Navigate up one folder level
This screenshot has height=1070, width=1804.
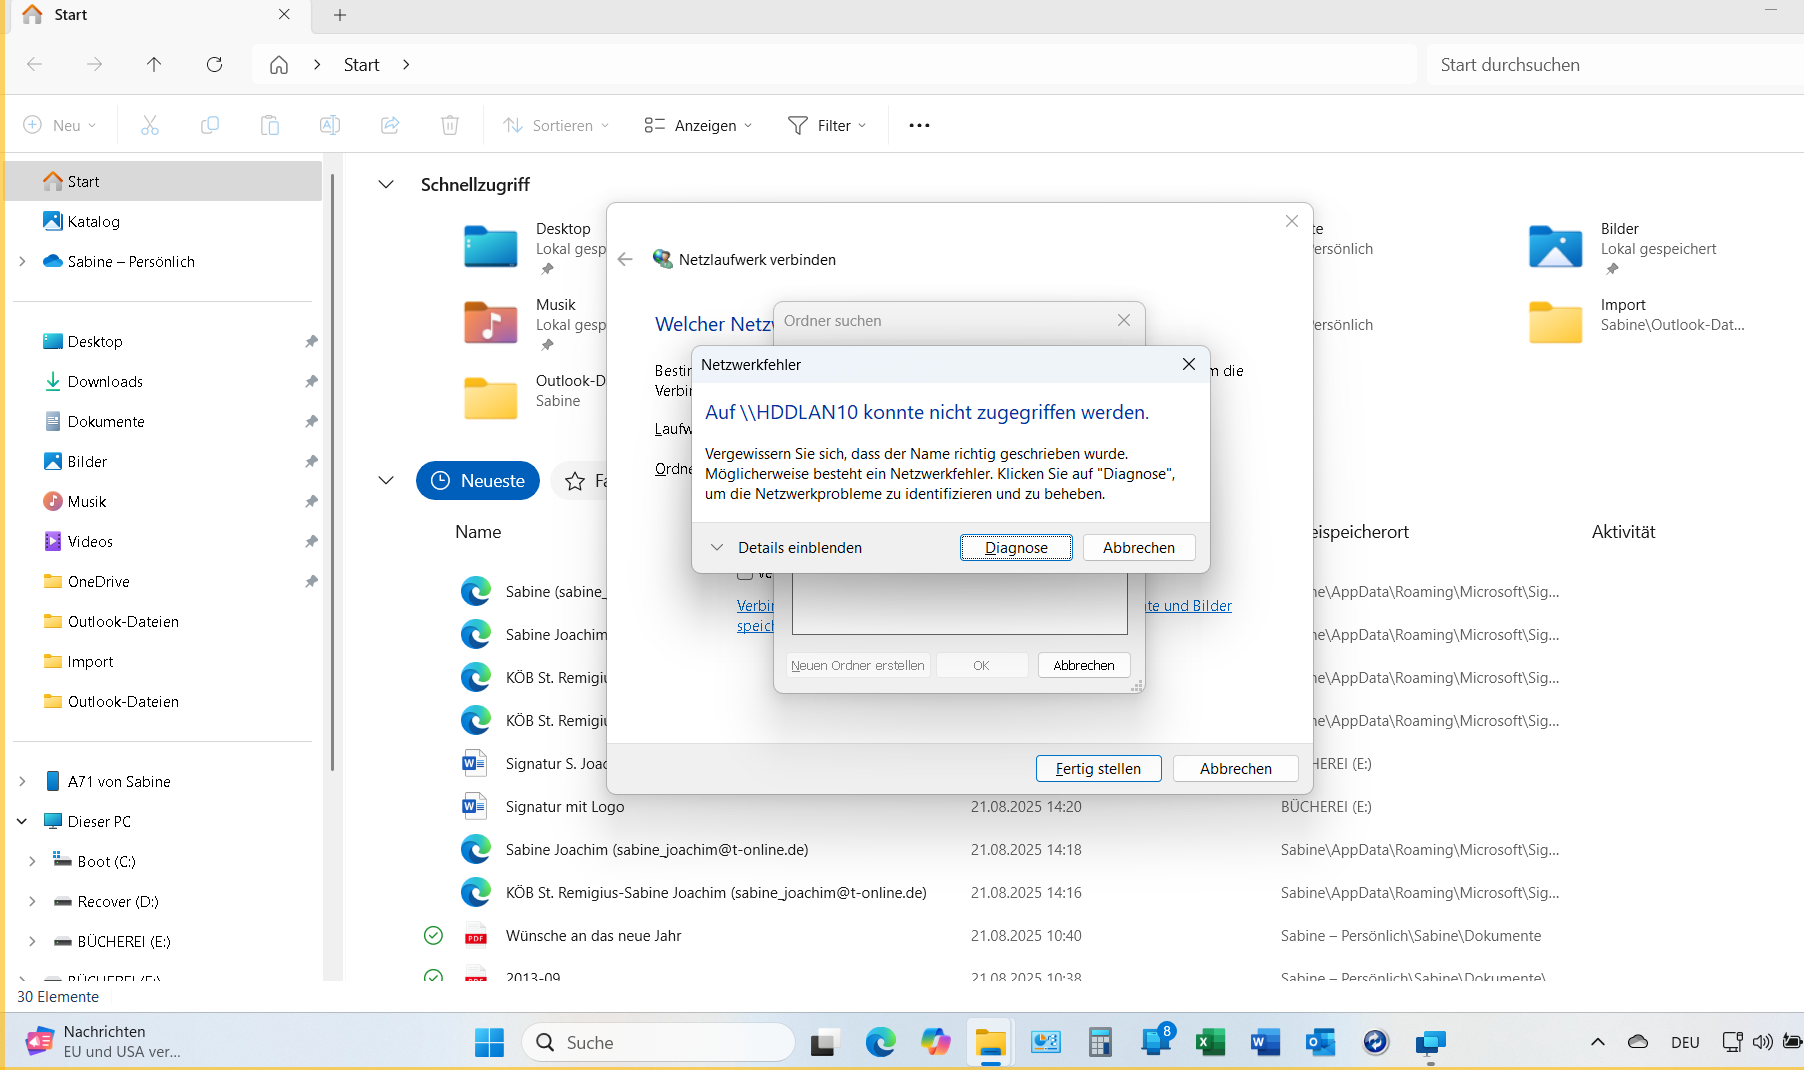click(x=154, y=64)
